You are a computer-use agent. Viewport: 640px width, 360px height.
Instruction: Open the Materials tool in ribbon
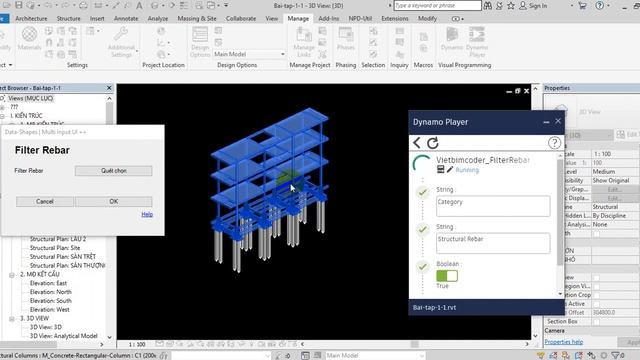click(29, 38)
